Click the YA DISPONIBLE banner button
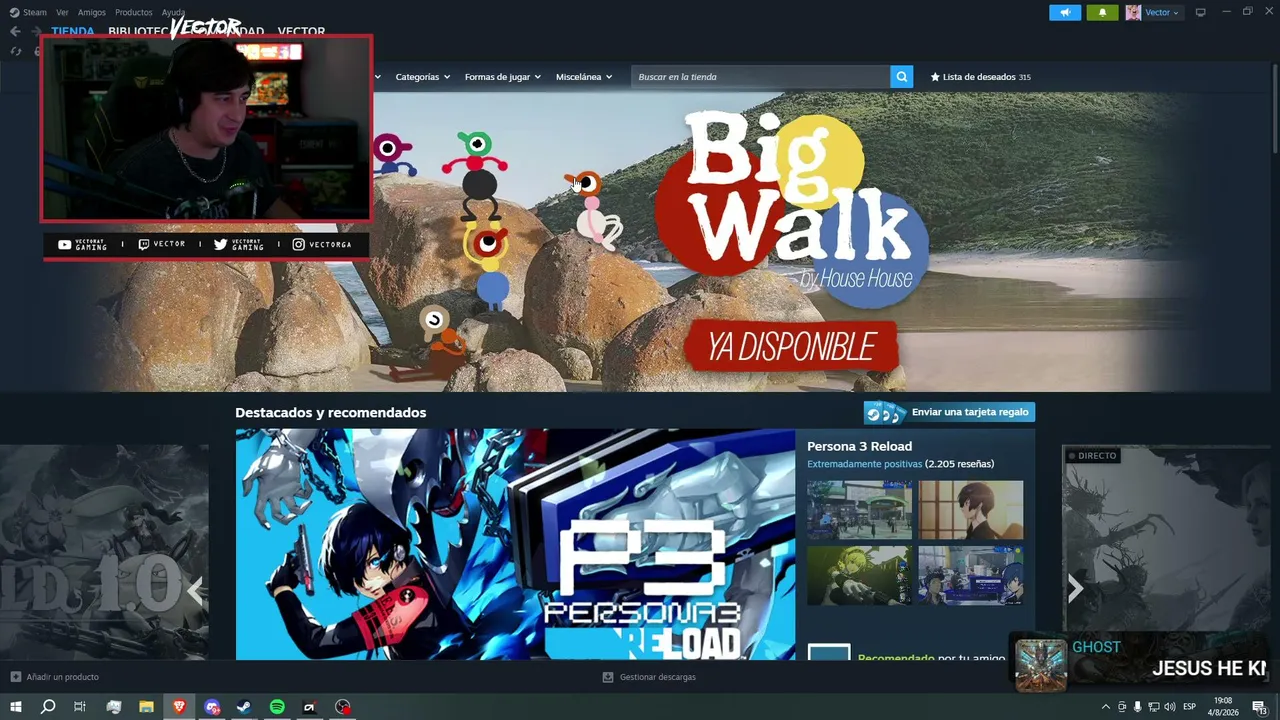 792,347
